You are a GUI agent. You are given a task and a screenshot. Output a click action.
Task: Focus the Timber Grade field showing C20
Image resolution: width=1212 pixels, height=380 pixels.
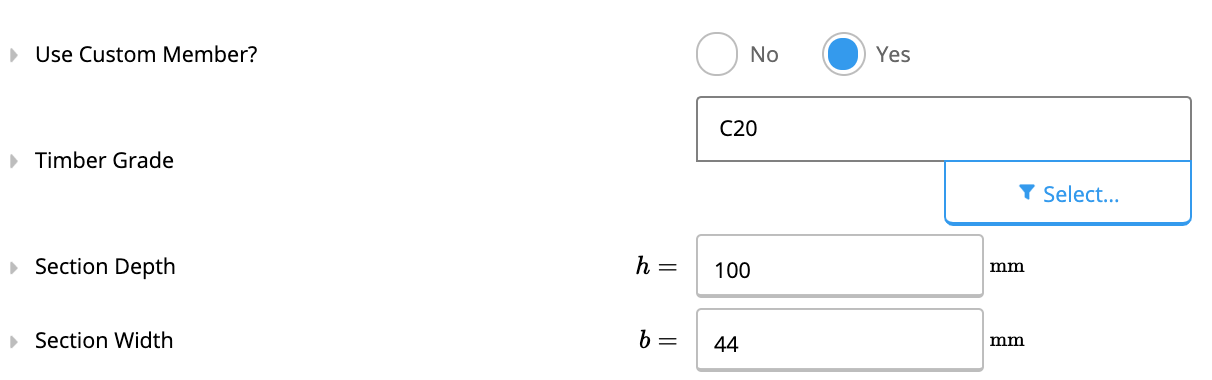[x=943, y=129]
